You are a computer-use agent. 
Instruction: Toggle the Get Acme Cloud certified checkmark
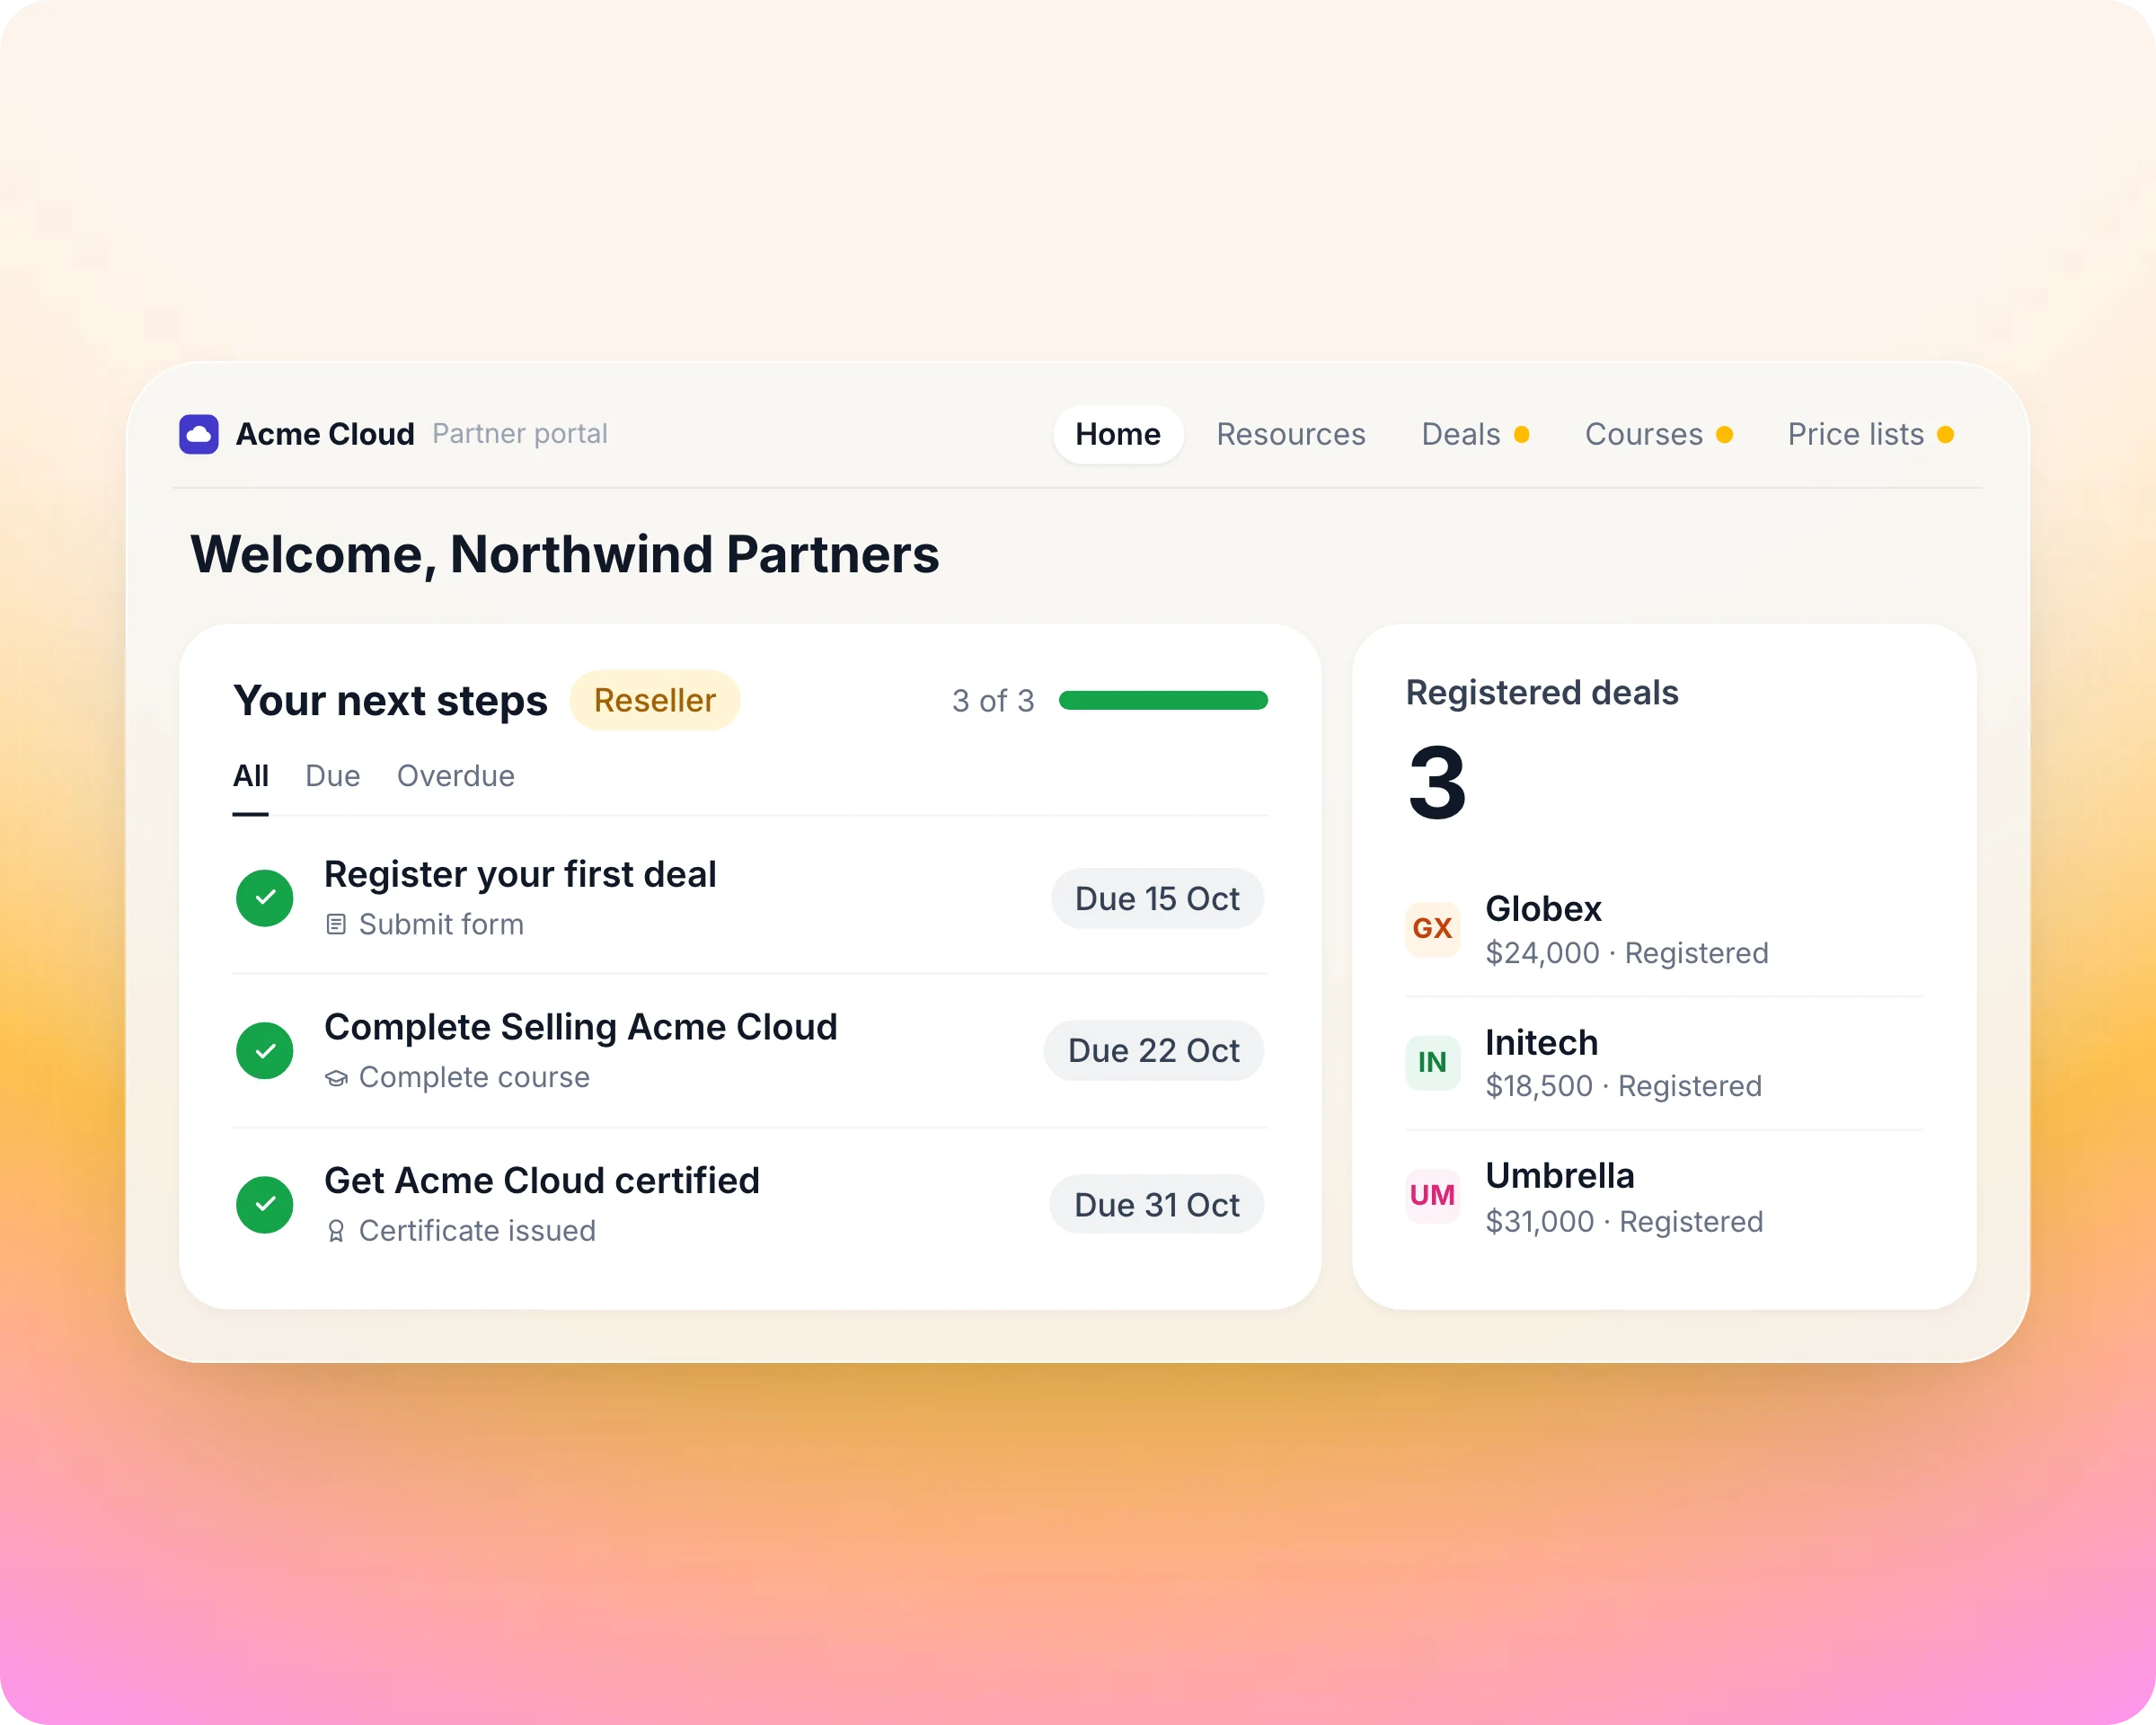265,1204
